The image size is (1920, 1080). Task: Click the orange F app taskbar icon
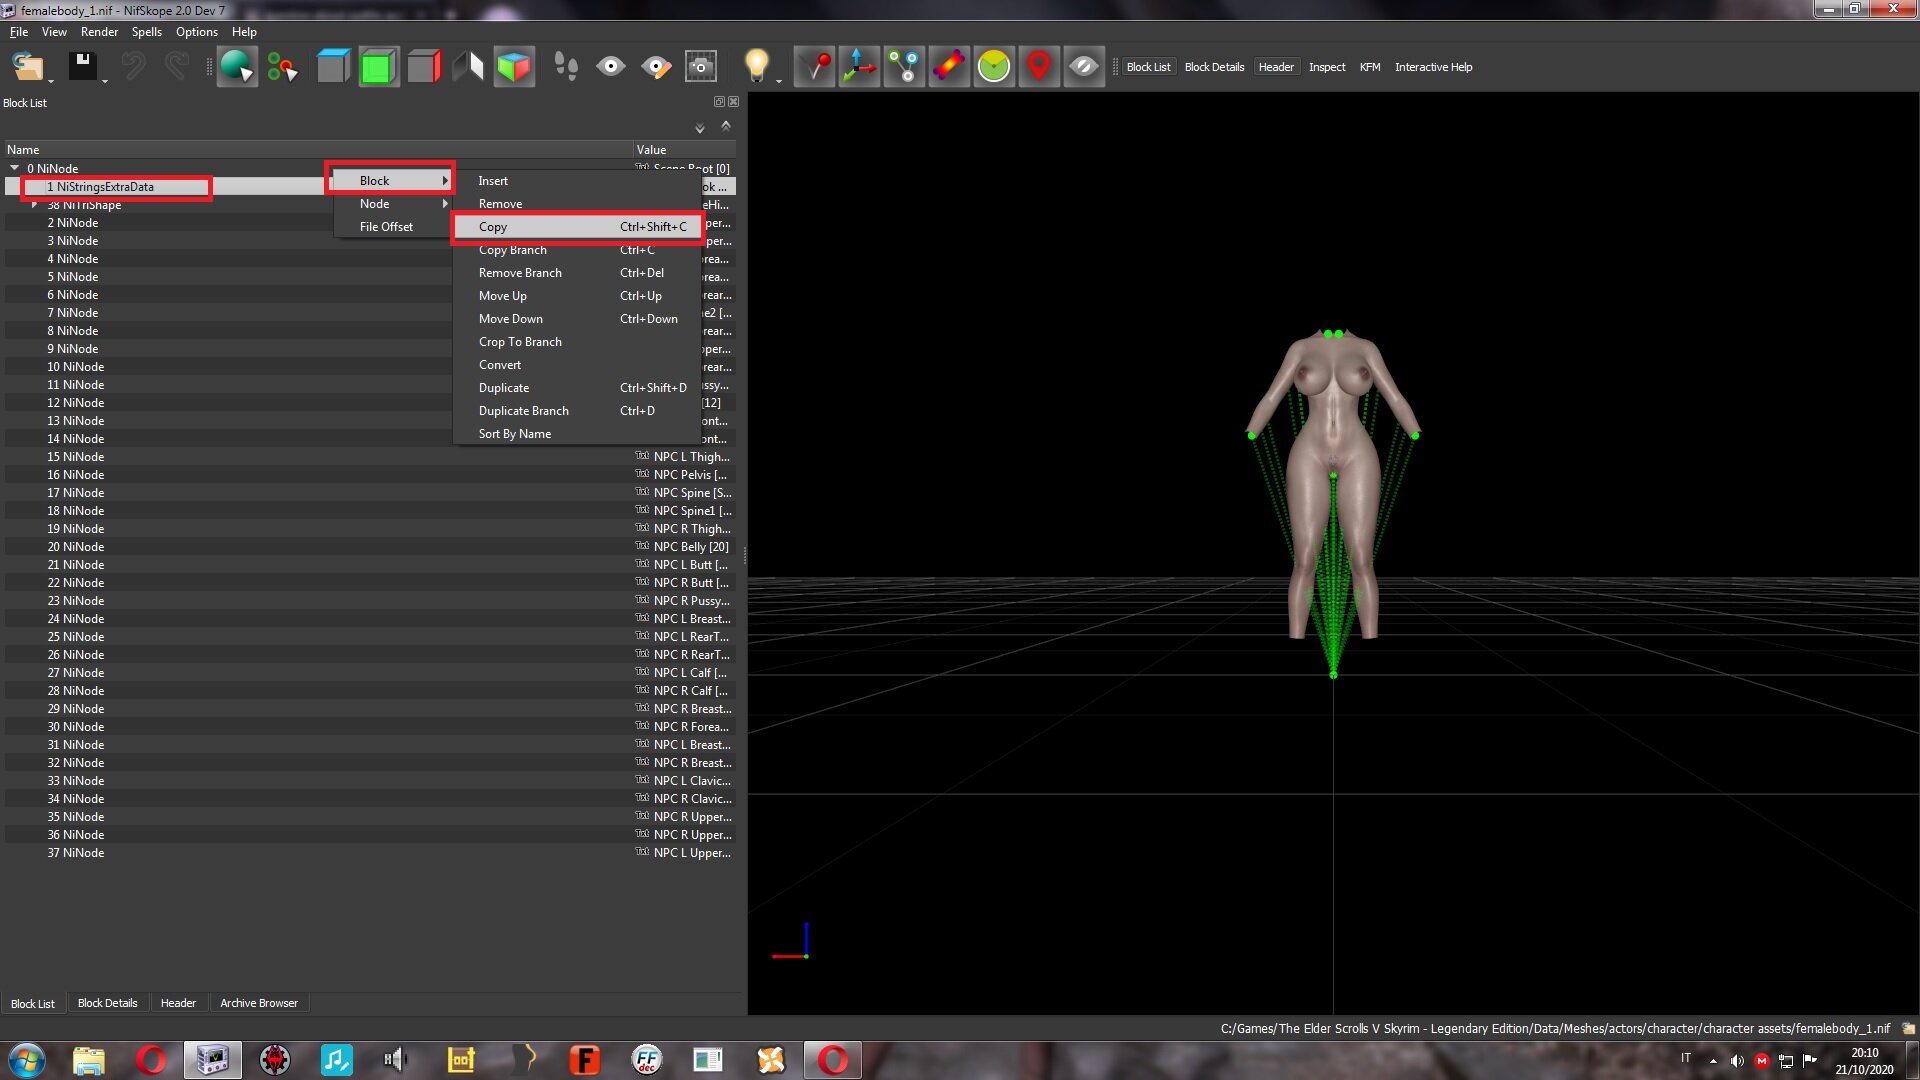pyautogui.click(x=584, y=1060)
